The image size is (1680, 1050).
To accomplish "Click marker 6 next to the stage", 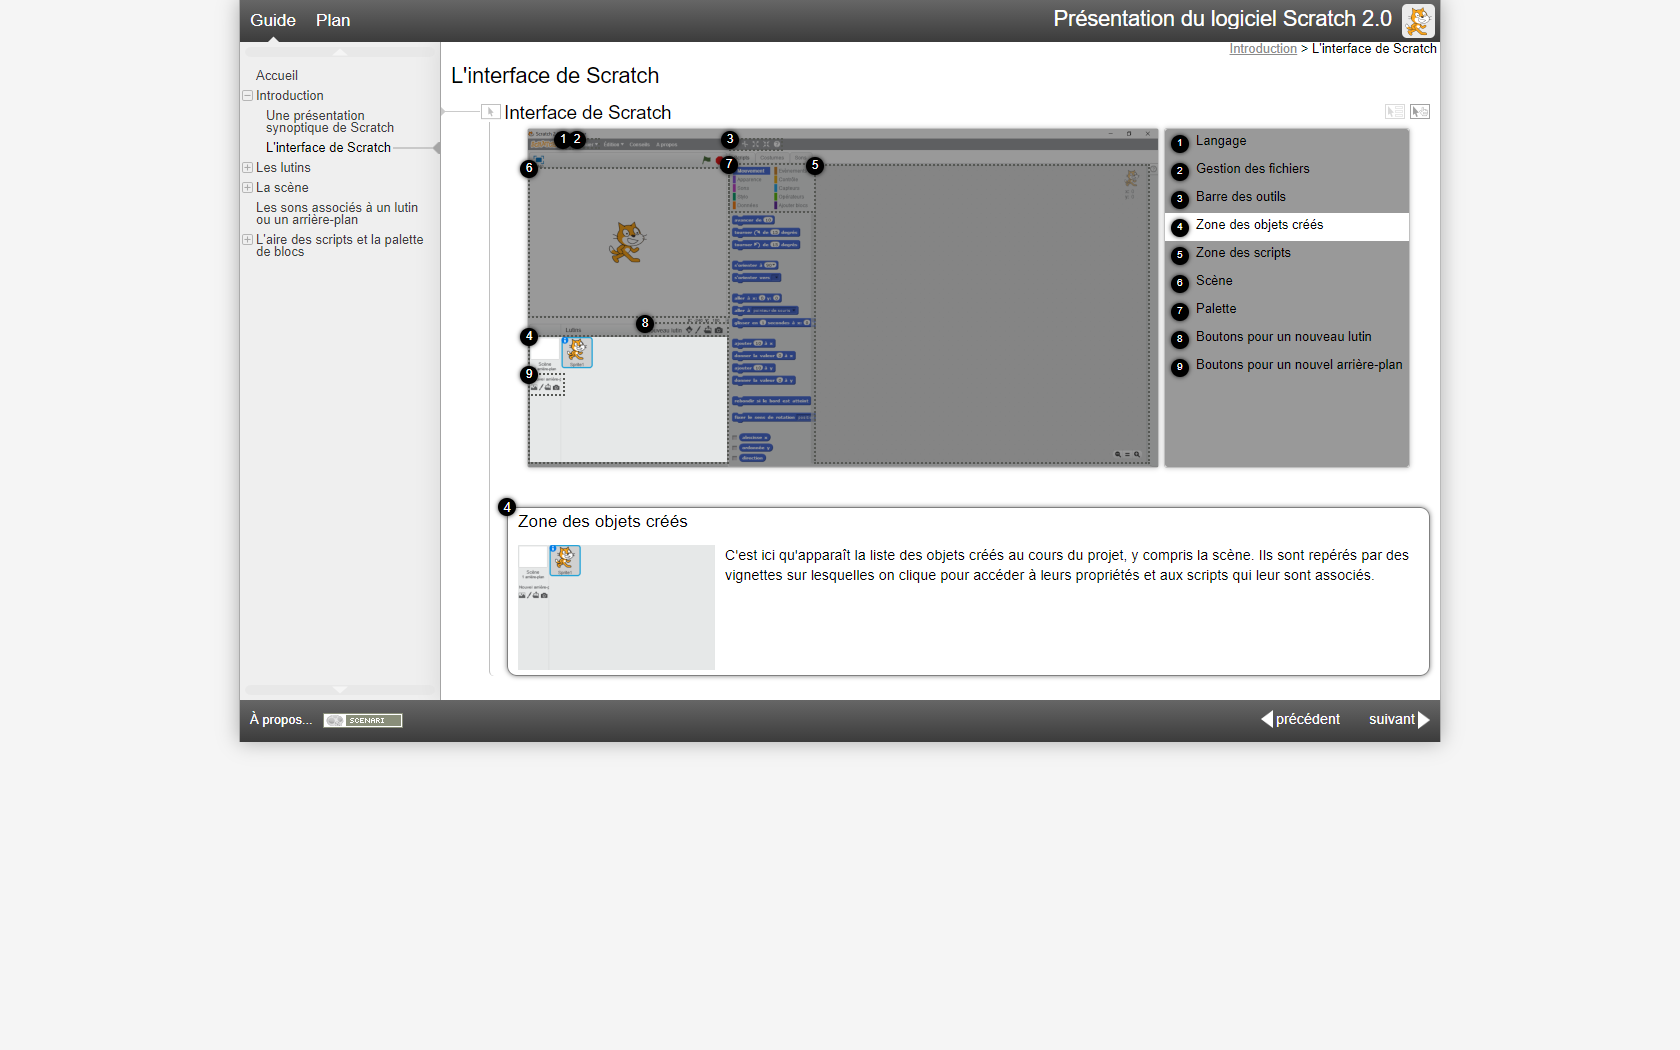I will [529, 169].
